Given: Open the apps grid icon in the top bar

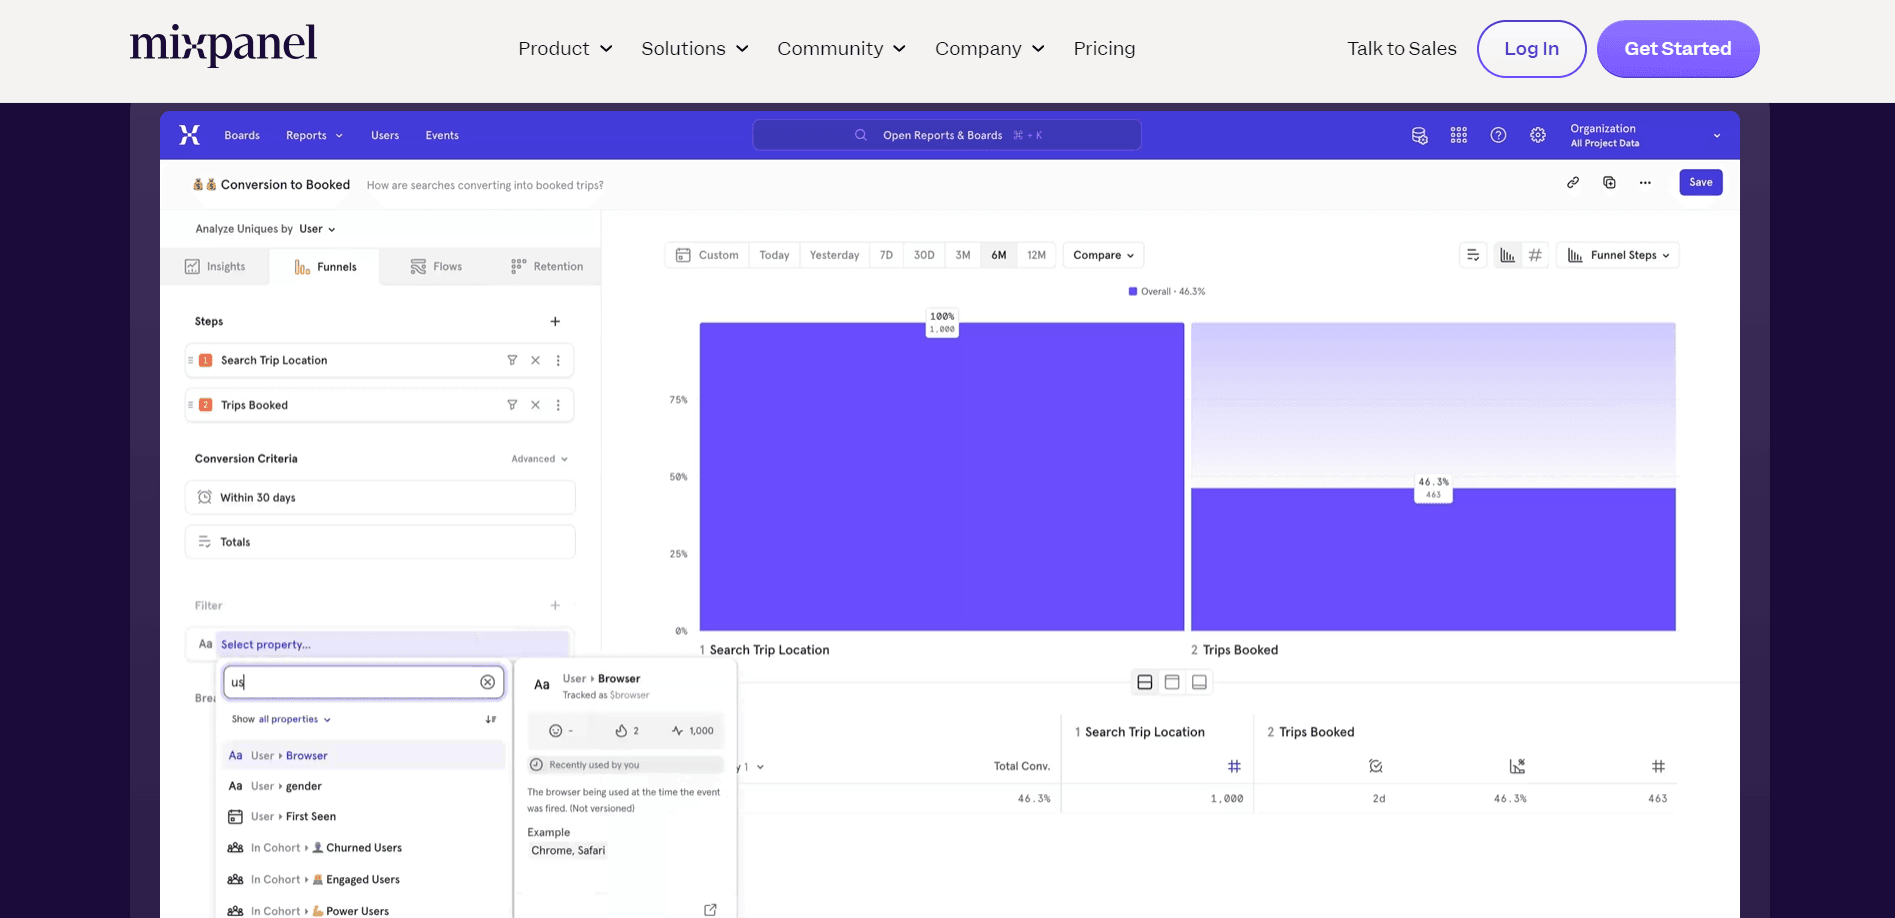Looking at the screenshot, I should tap(1458, 134).
